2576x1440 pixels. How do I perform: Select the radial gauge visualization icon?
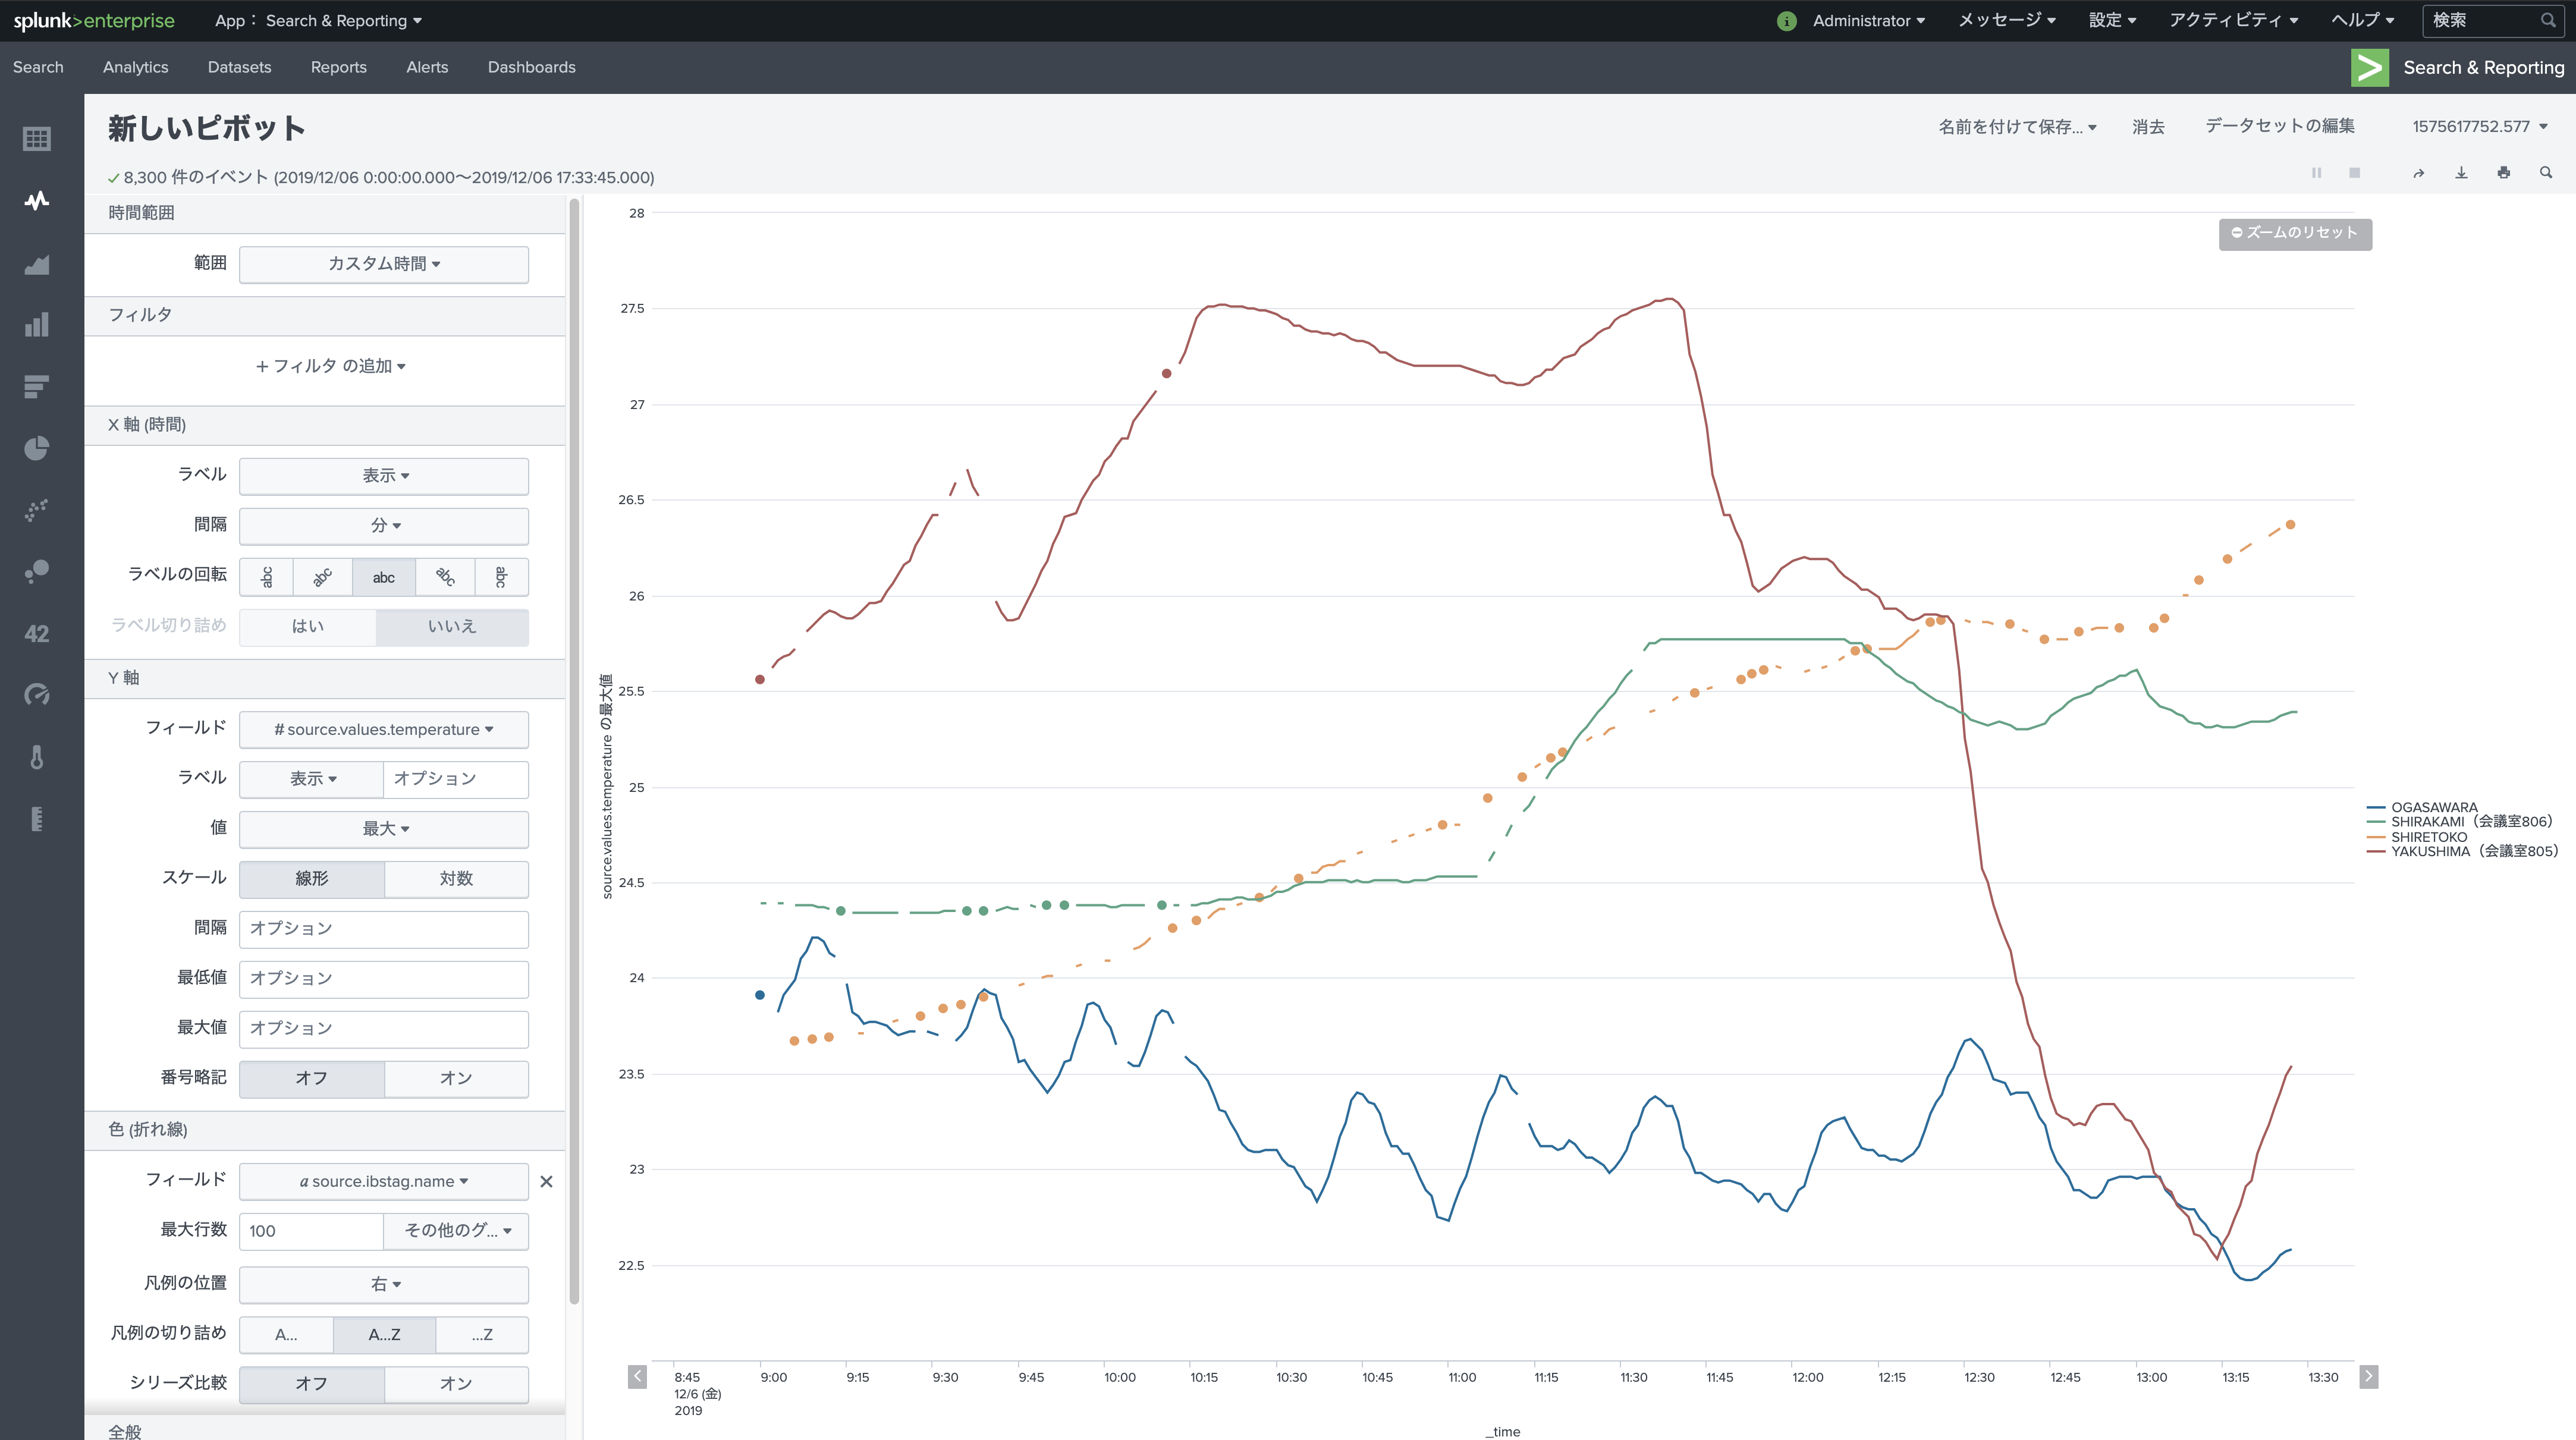37,695
